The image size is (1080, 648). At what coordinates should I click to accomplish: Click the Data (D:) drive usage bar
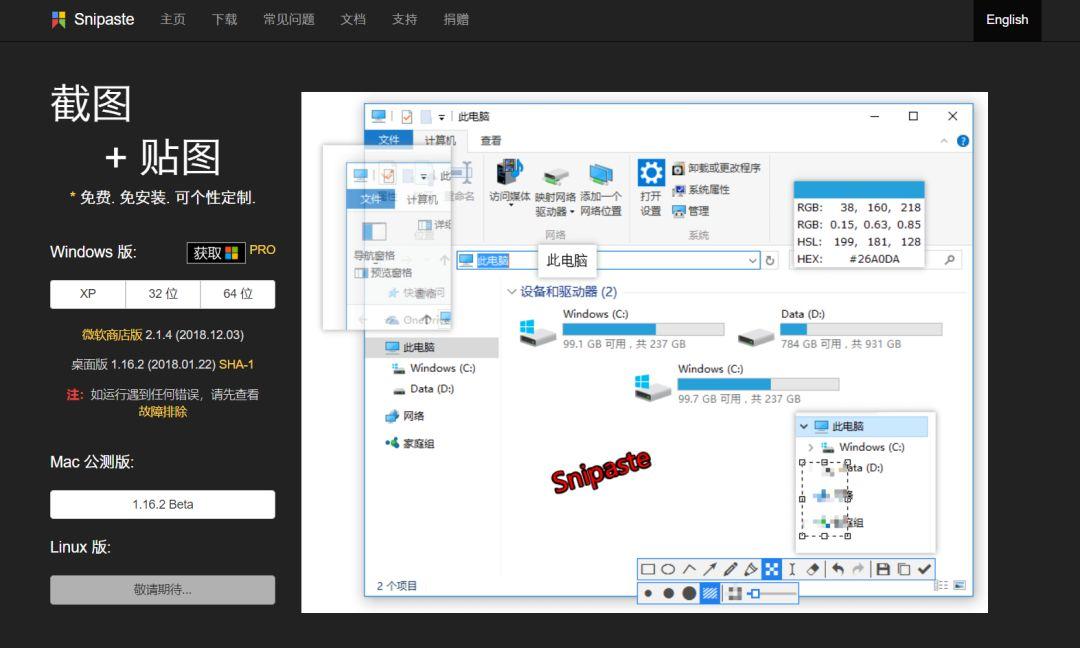(x=861, y=329)
